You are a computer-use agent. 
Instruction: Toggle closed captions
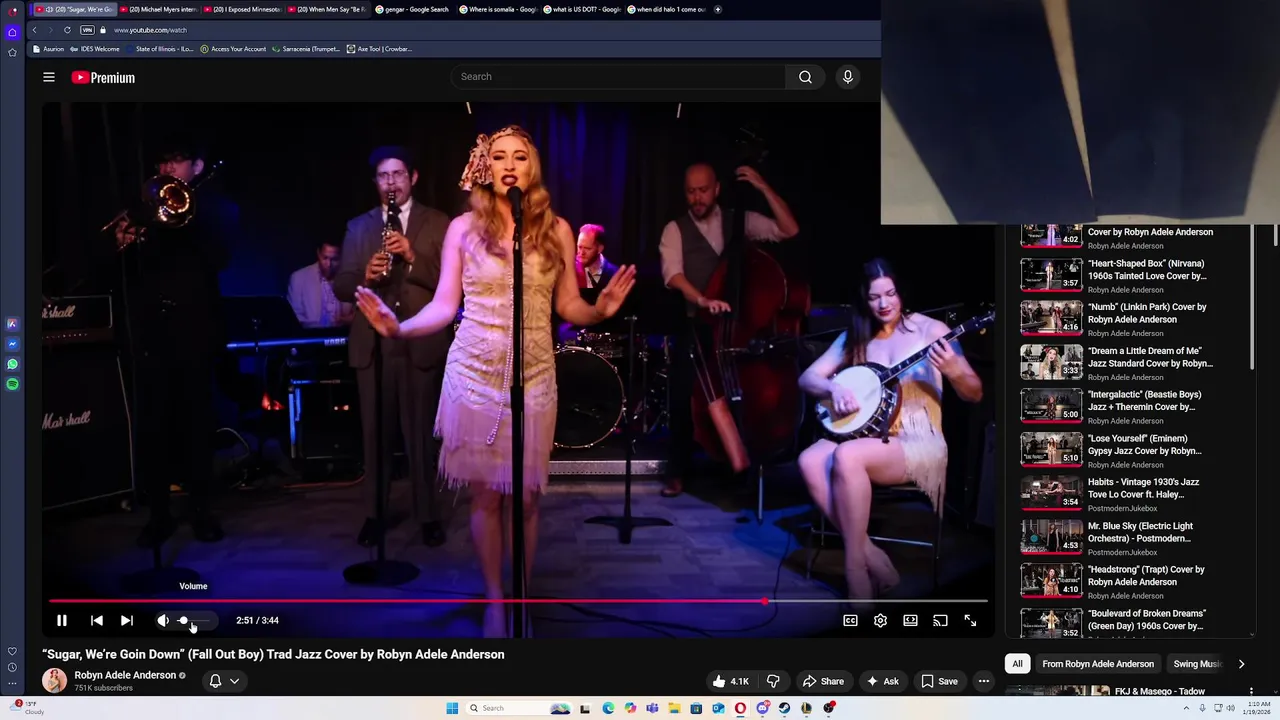850,620
